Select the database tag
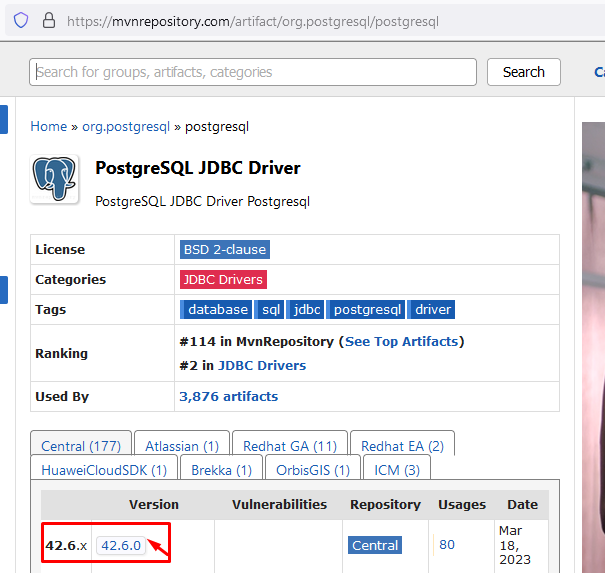605x573 pixels. point(216,309)
